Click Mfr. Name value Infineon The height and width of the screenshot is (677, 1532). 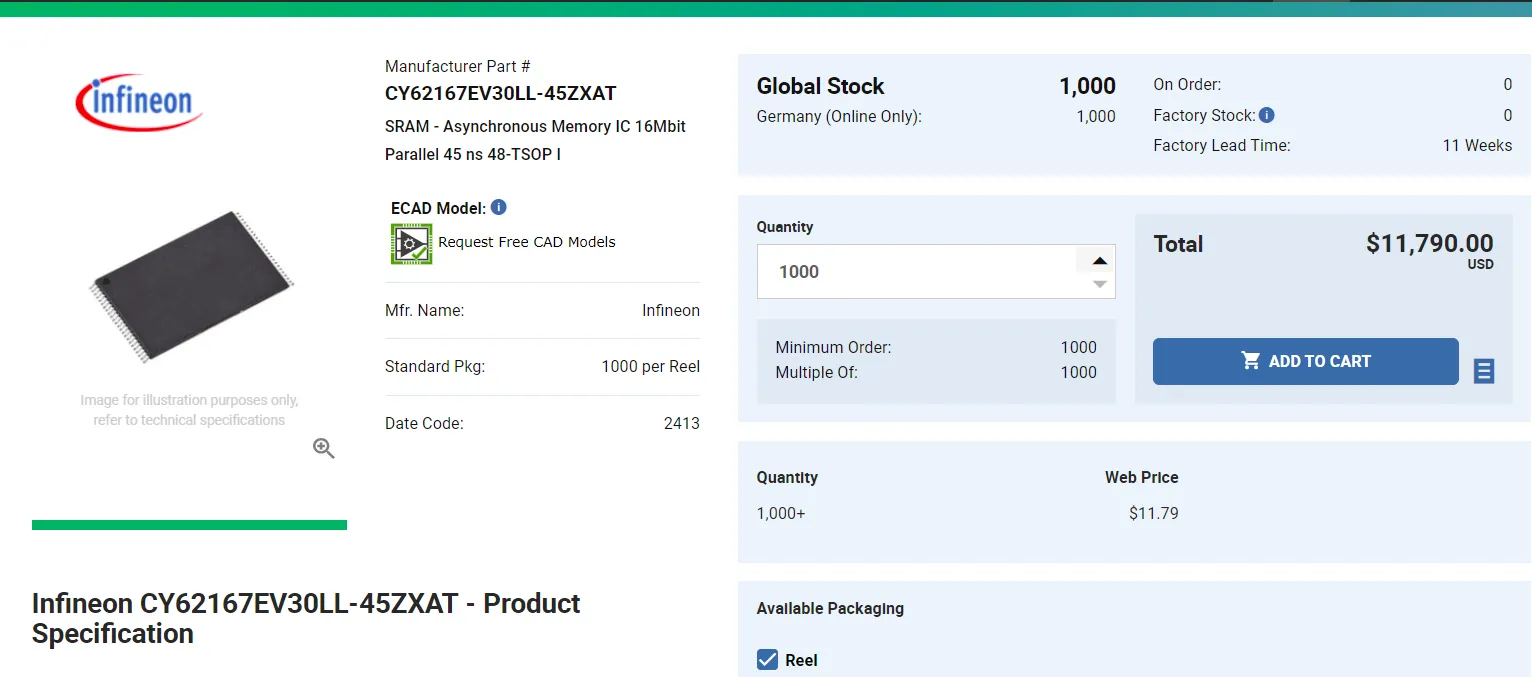coord(671,310)
